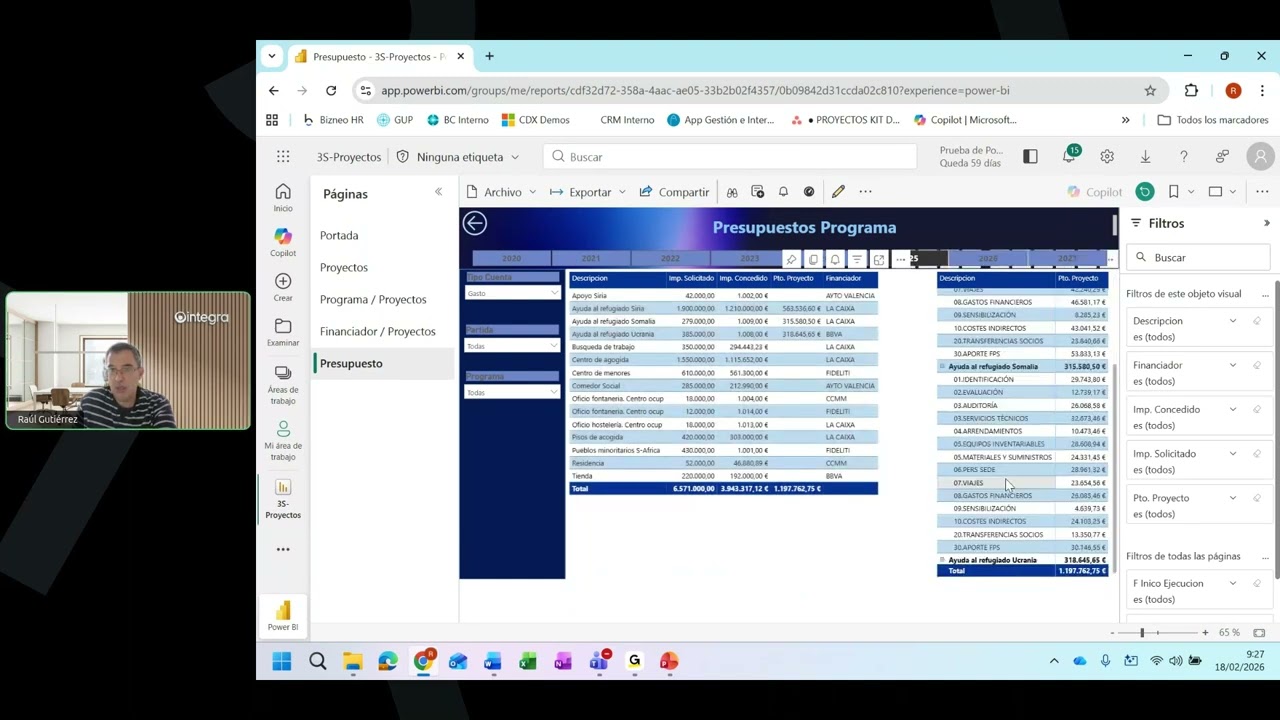Open the notifications bell with 15 badge

pyautogui.click(x=1070, y=156)
